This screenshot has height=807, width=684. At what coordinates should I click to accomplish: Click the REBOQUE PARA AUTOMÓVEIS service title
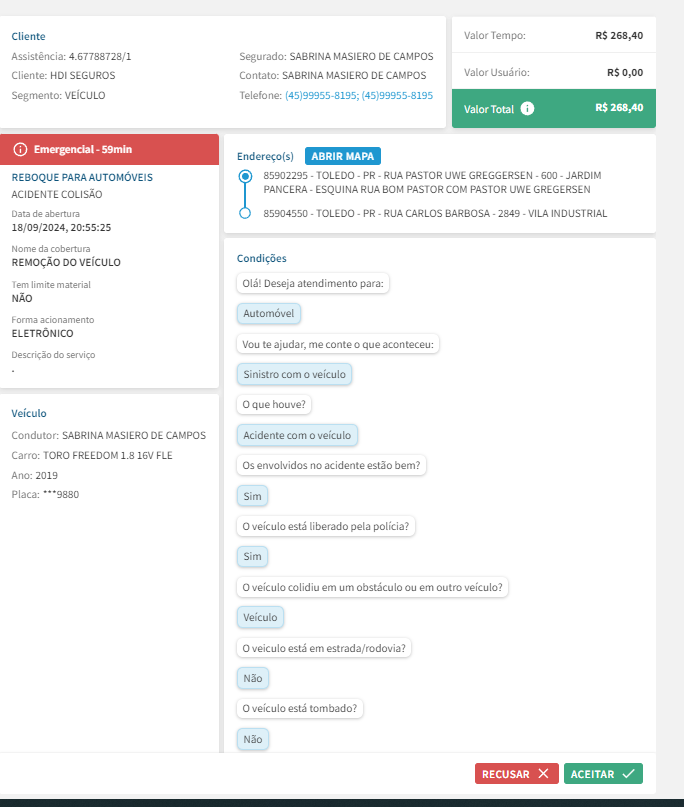(x=82, y=177)
